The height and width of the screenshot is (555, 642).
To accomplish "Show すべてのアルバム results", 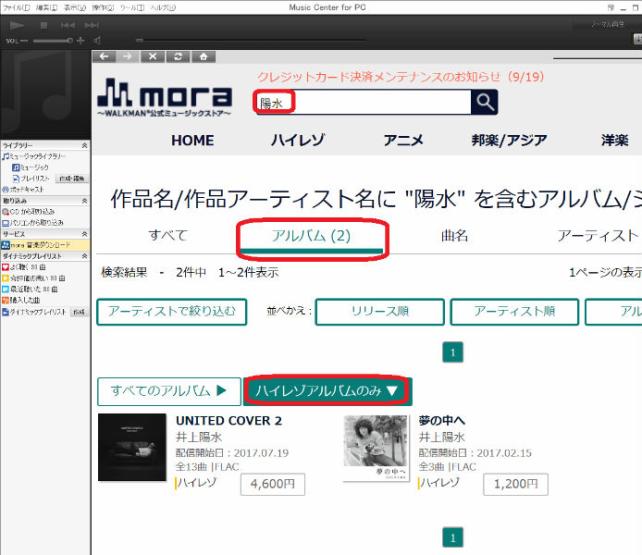I will pyautogui.click(x=169, y=391).
